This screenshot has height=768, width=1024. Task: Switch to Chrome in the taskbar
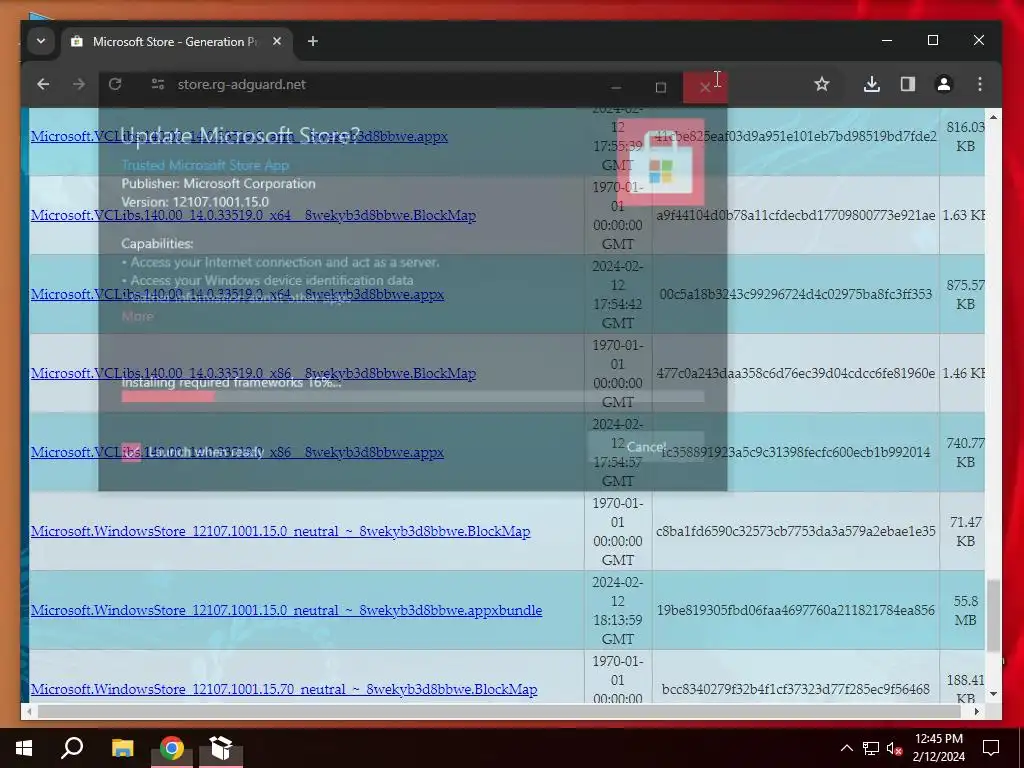click(x=172, y=748)
